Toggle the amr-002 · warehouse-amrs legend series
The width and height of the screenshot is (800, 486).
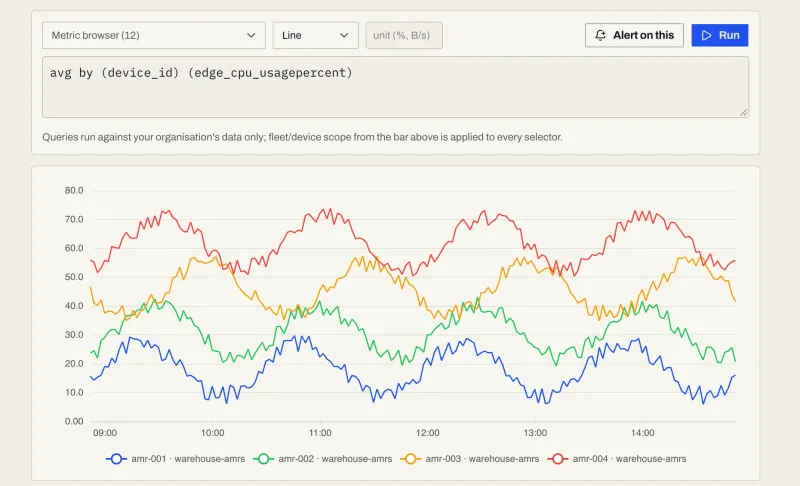coord(322,458)
